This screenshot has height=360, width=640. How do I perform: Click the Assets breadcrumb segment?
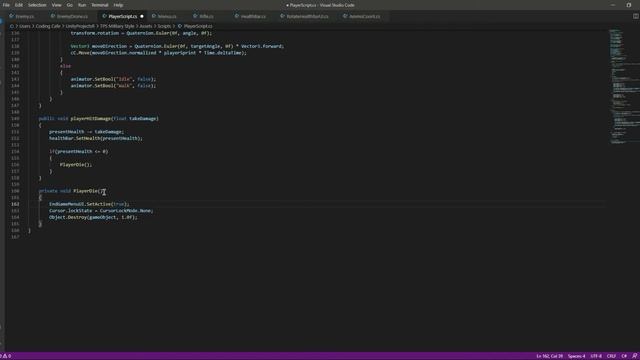146,26
